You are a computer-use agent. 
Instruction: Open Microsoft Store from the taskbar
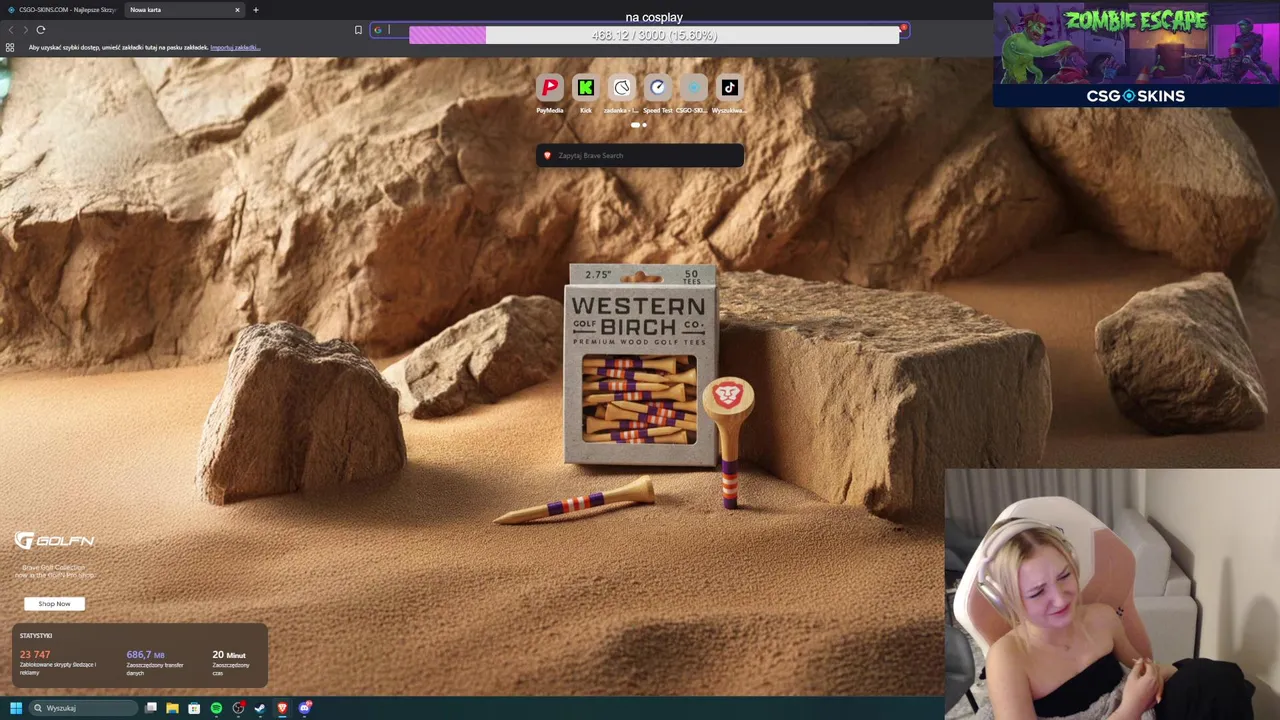point(194,708)
